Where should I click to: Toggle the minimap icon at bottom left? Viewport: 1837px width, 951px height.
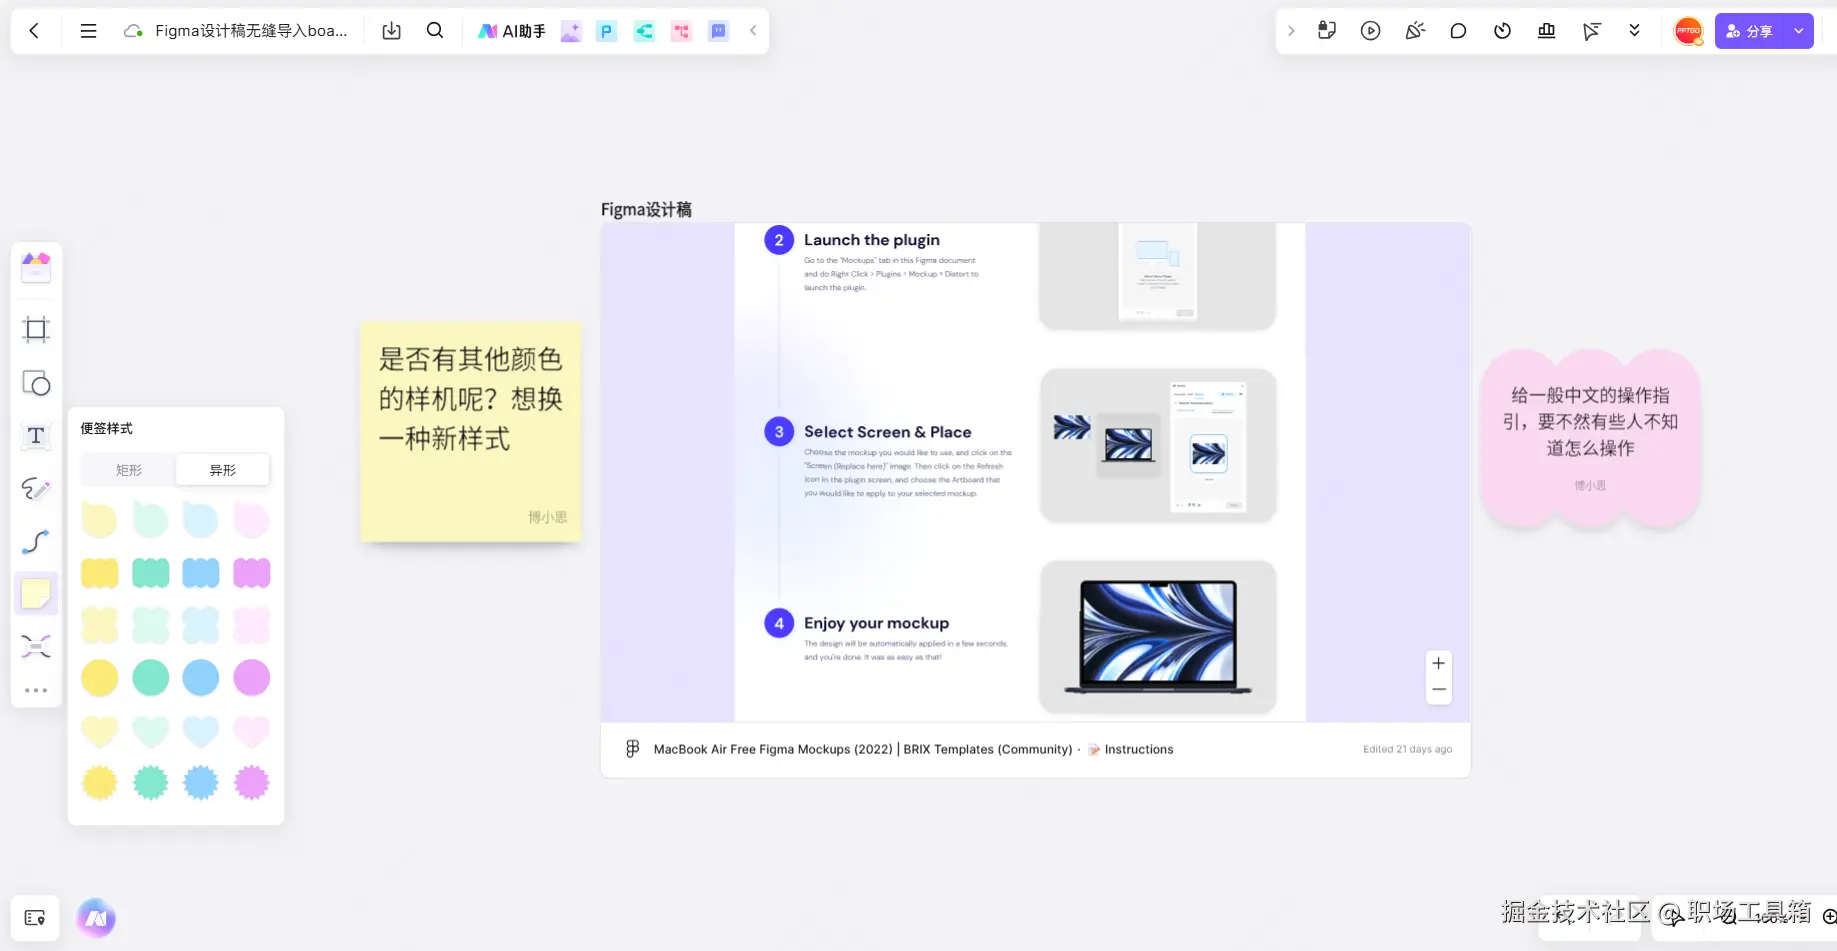tap(35, 918)
